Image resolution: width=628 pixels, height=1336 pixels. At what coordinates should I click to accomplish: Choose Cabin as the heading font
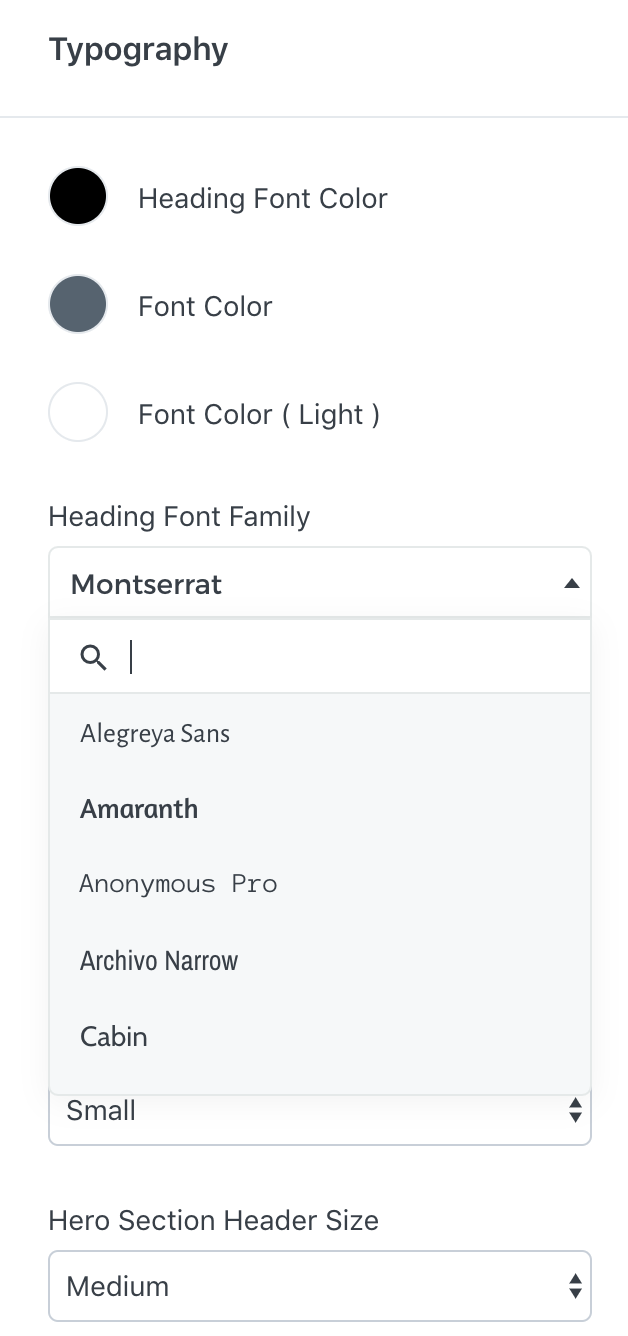pyautogui.click(x=114, y=1037)
